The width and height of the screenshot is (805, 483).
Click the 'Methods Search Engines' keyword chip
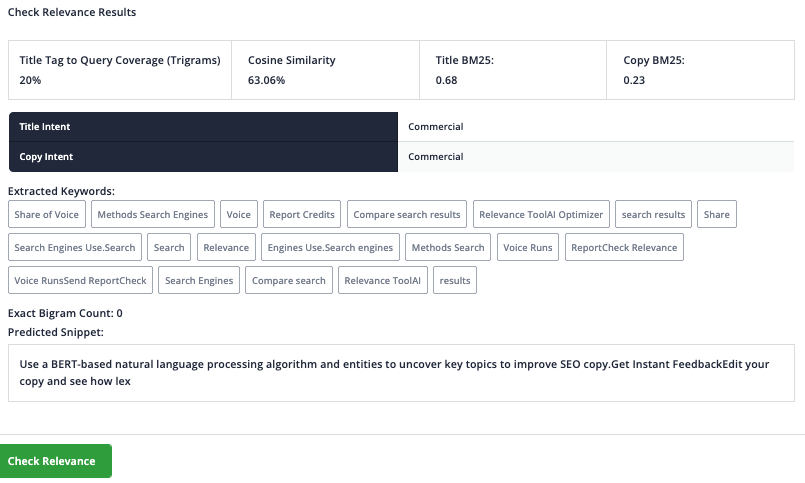(152, 214)
